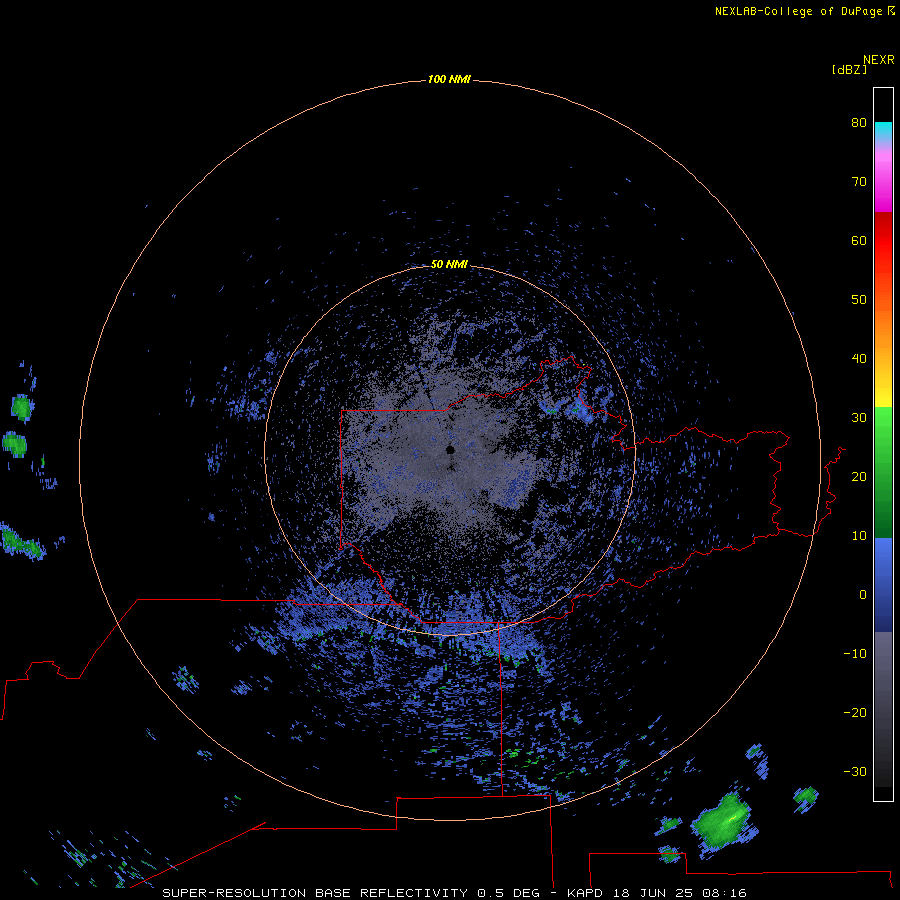This screenshot has width=900, height=900.
Task: Click the 40 value on the dBZ scale
Action: coord(859,359)
